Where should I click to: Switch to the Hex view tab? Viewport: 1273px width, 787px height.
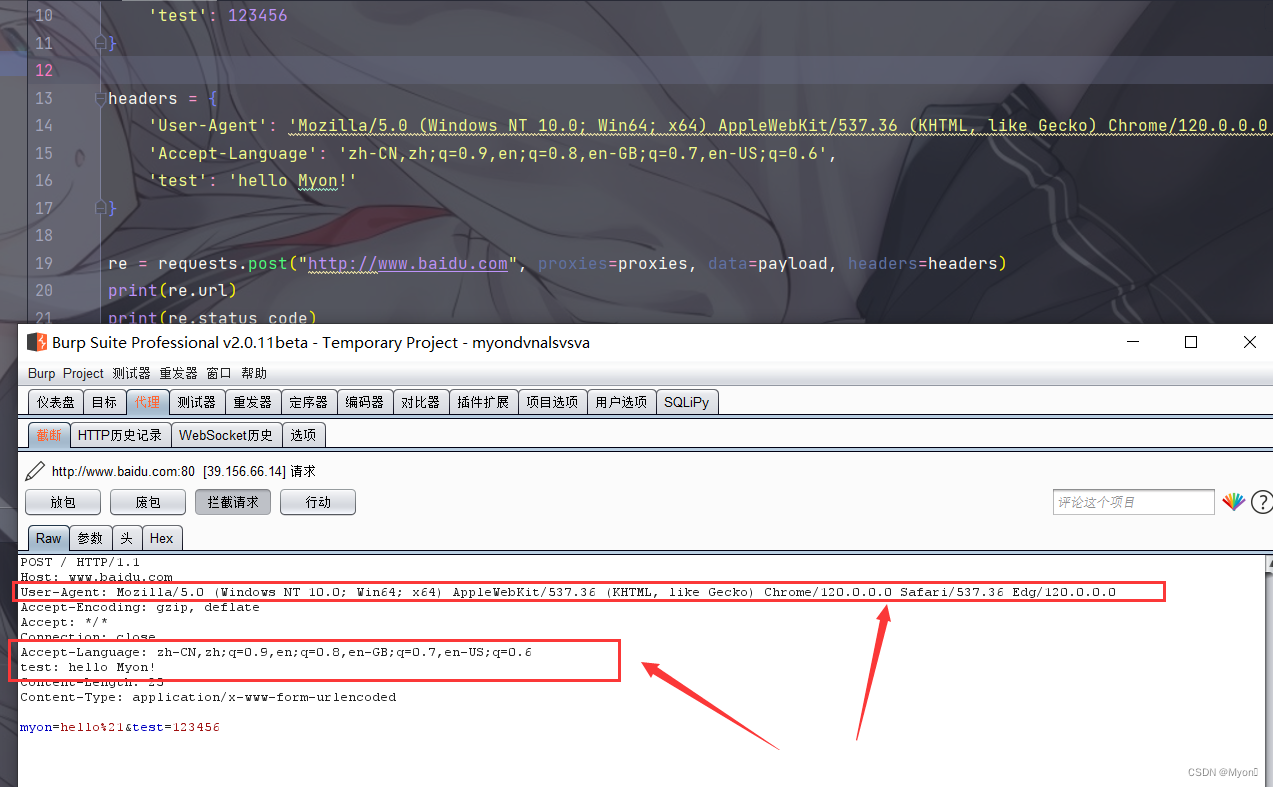[161, 538]
